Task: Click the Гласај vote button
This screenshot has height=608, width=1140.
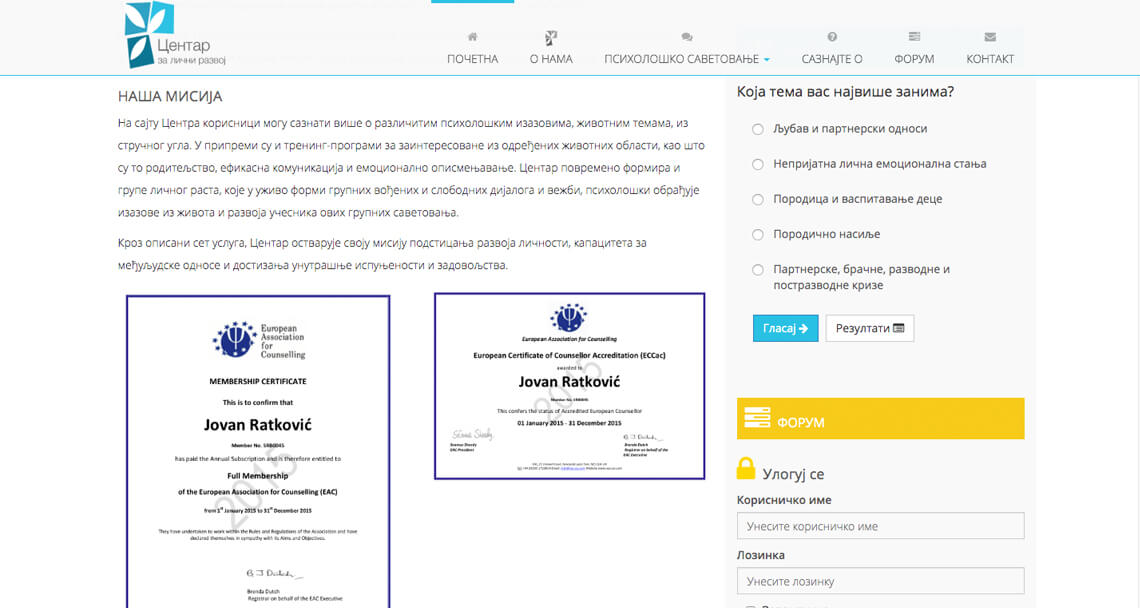Action: coord(785,328)
